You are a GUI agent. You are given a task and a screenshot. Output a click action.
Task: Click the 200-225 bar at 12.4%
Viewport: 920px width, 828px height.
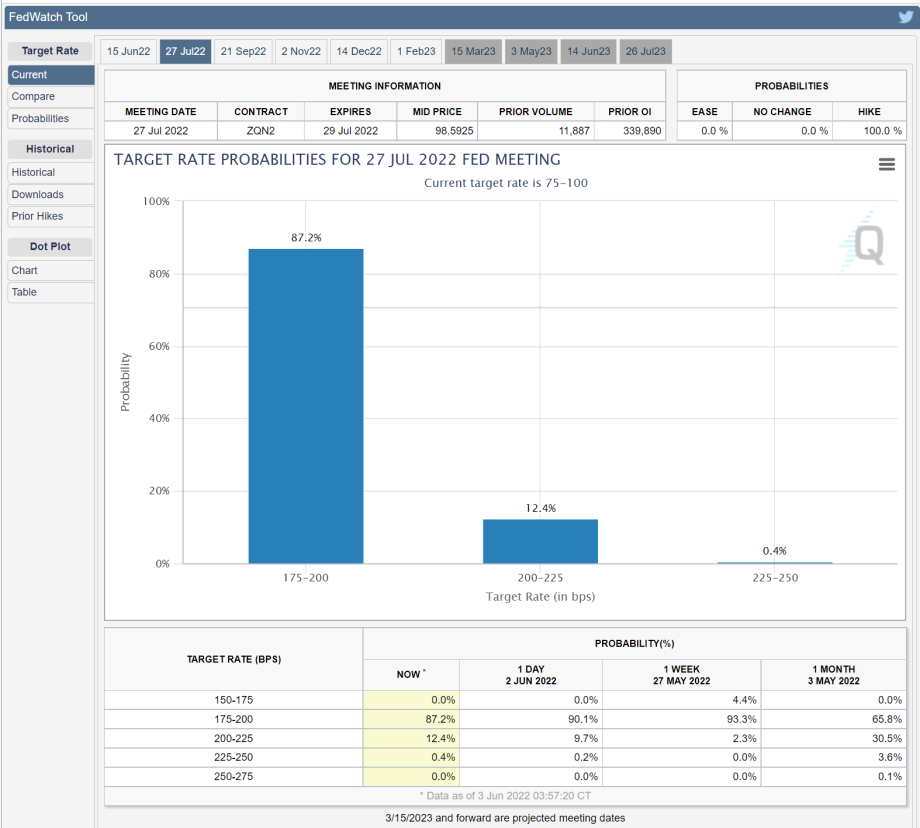pos(540,541)
